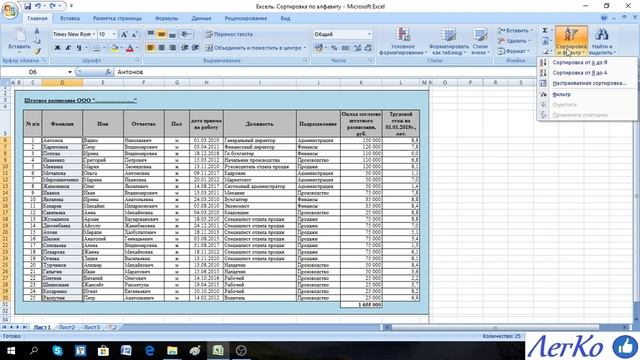Click percent style icon
640x360 pixels.
pos(334,48)
